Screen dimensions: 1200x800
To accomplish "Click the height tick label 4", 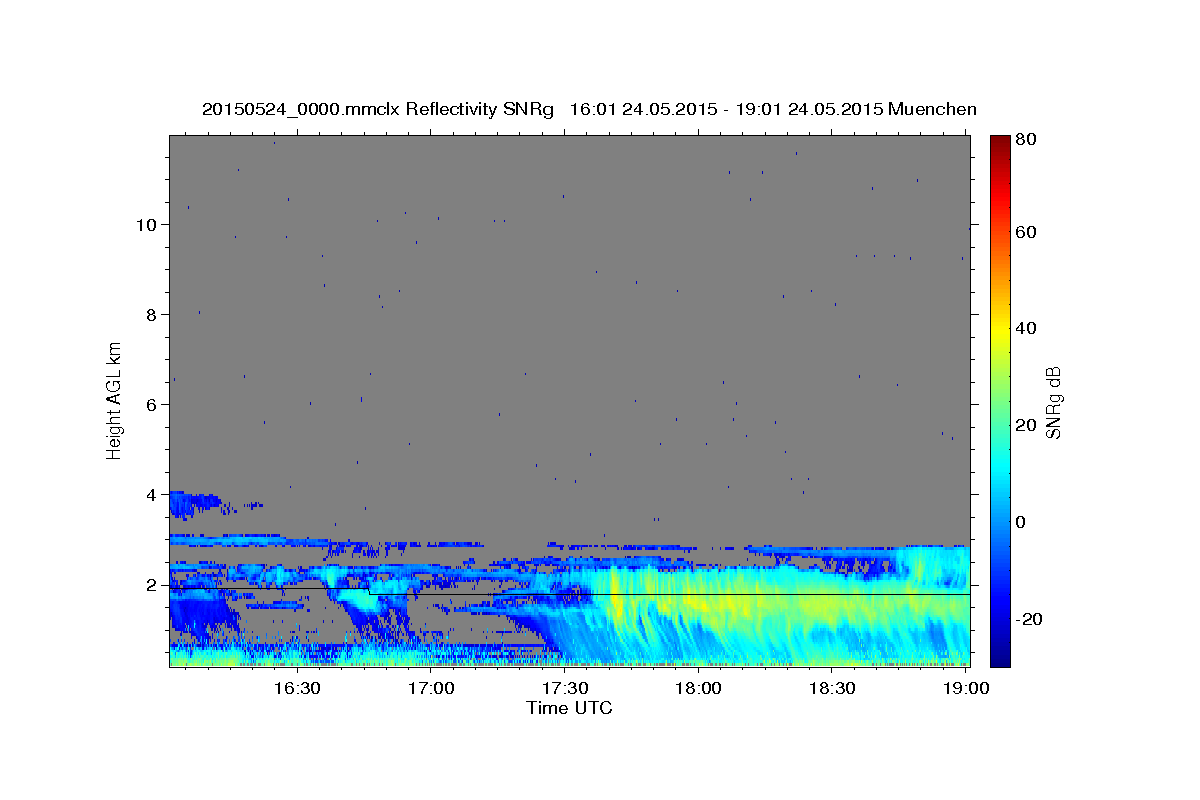I will point(152,494).
